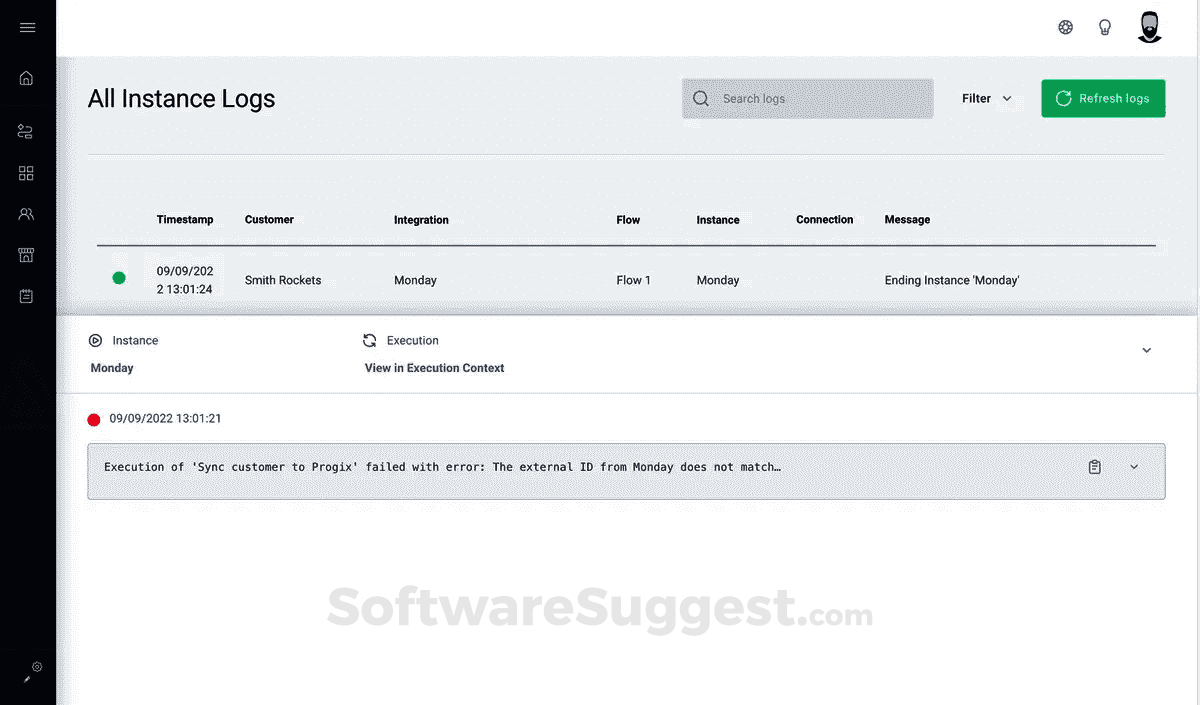Open the Filter dropdown

987,98
